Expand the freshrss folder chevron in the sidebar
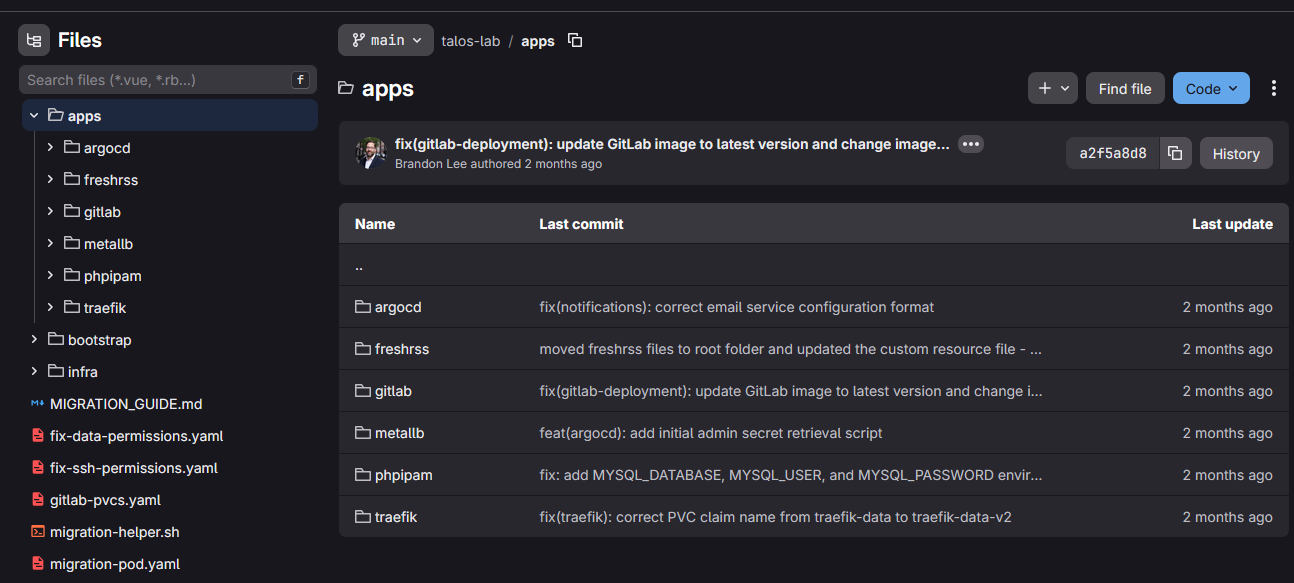Screen dimensions: 1294x583 pos(50,180)
